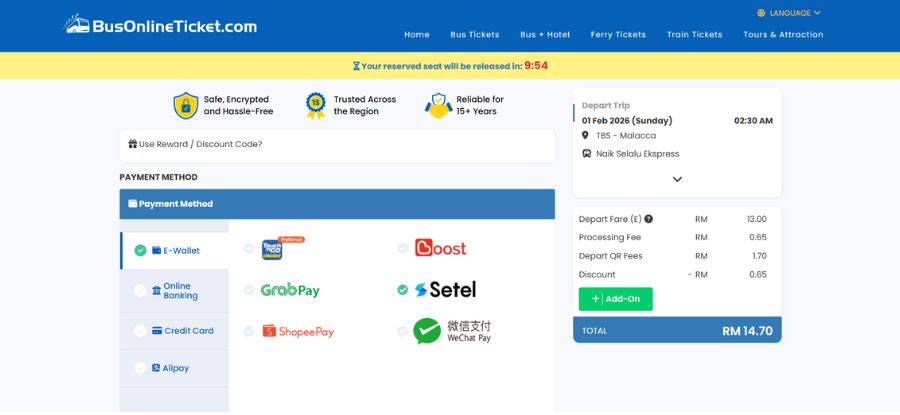The image size is (900, 415).
Task: Click the 02:30 AM departure time
Action: 753,121
